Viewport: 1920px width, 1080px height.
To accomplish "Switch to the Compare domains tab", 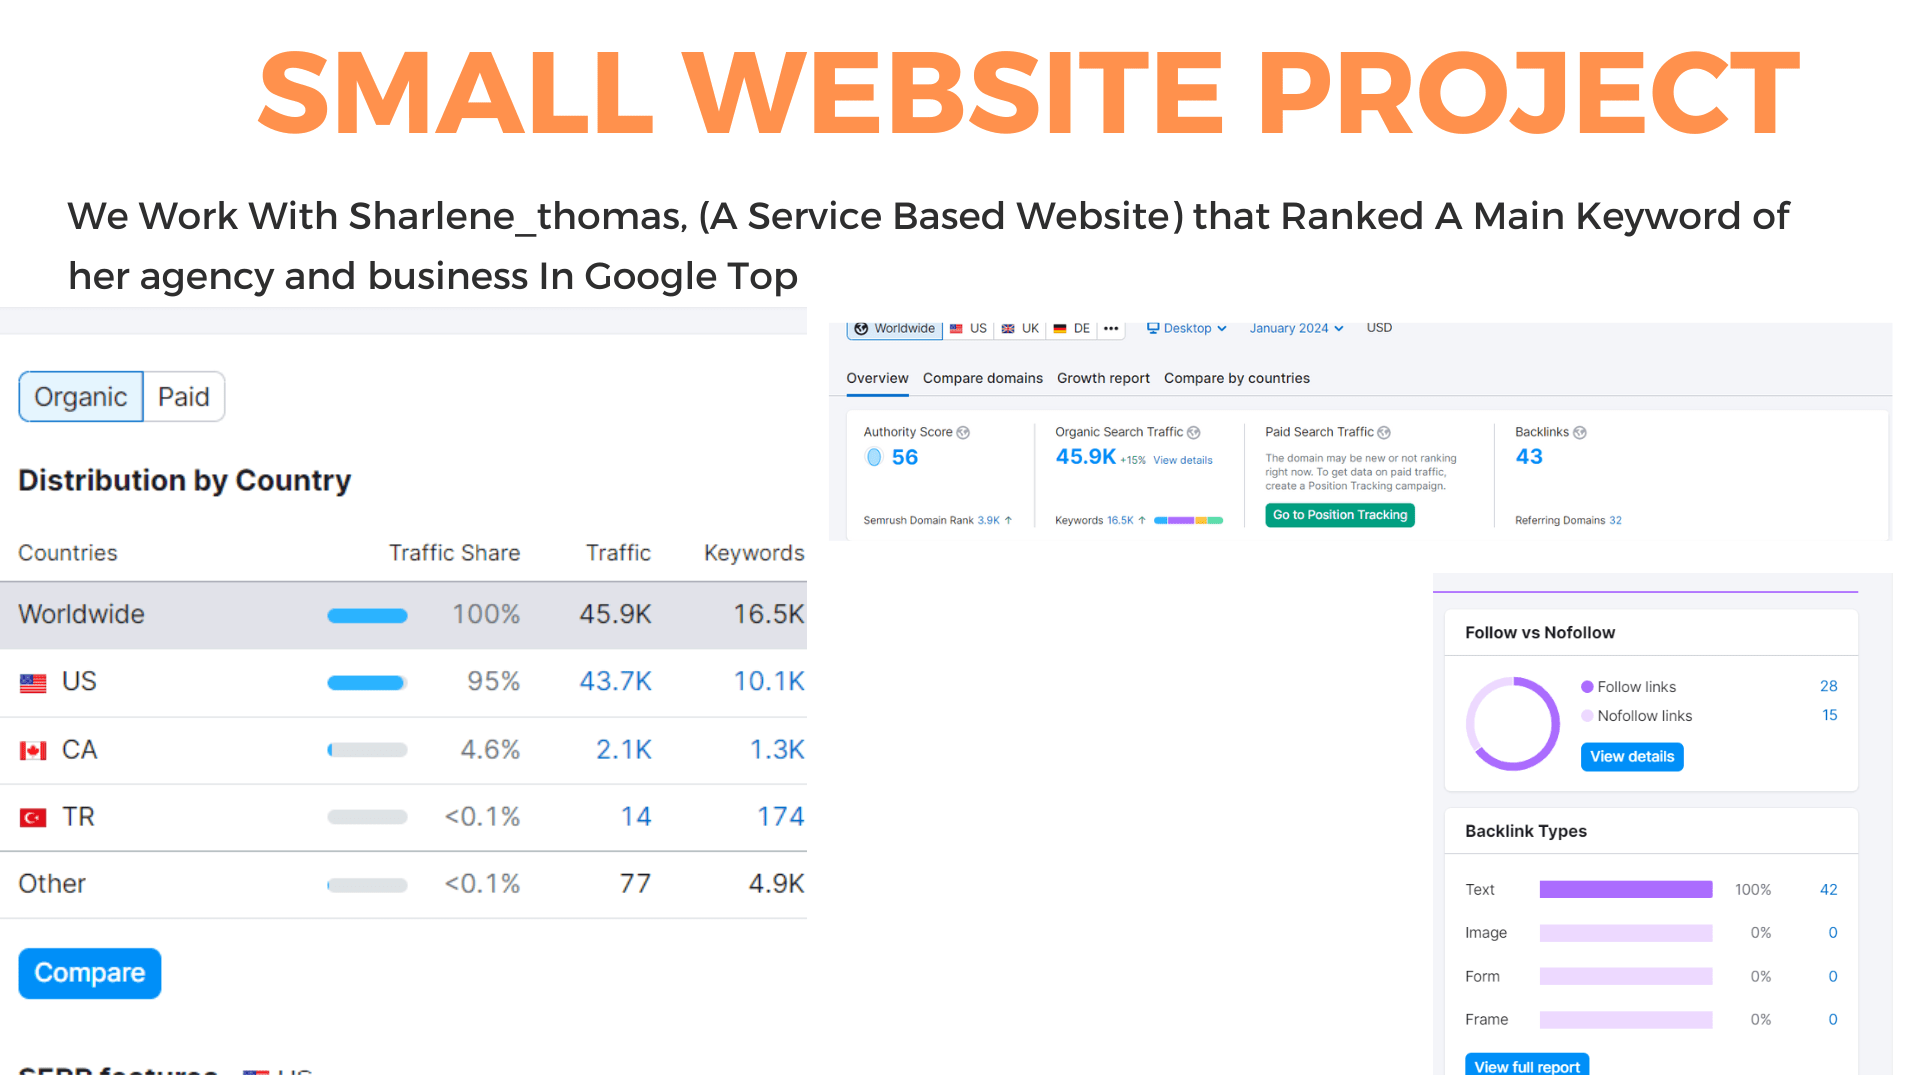I will [x=980, y=378].
